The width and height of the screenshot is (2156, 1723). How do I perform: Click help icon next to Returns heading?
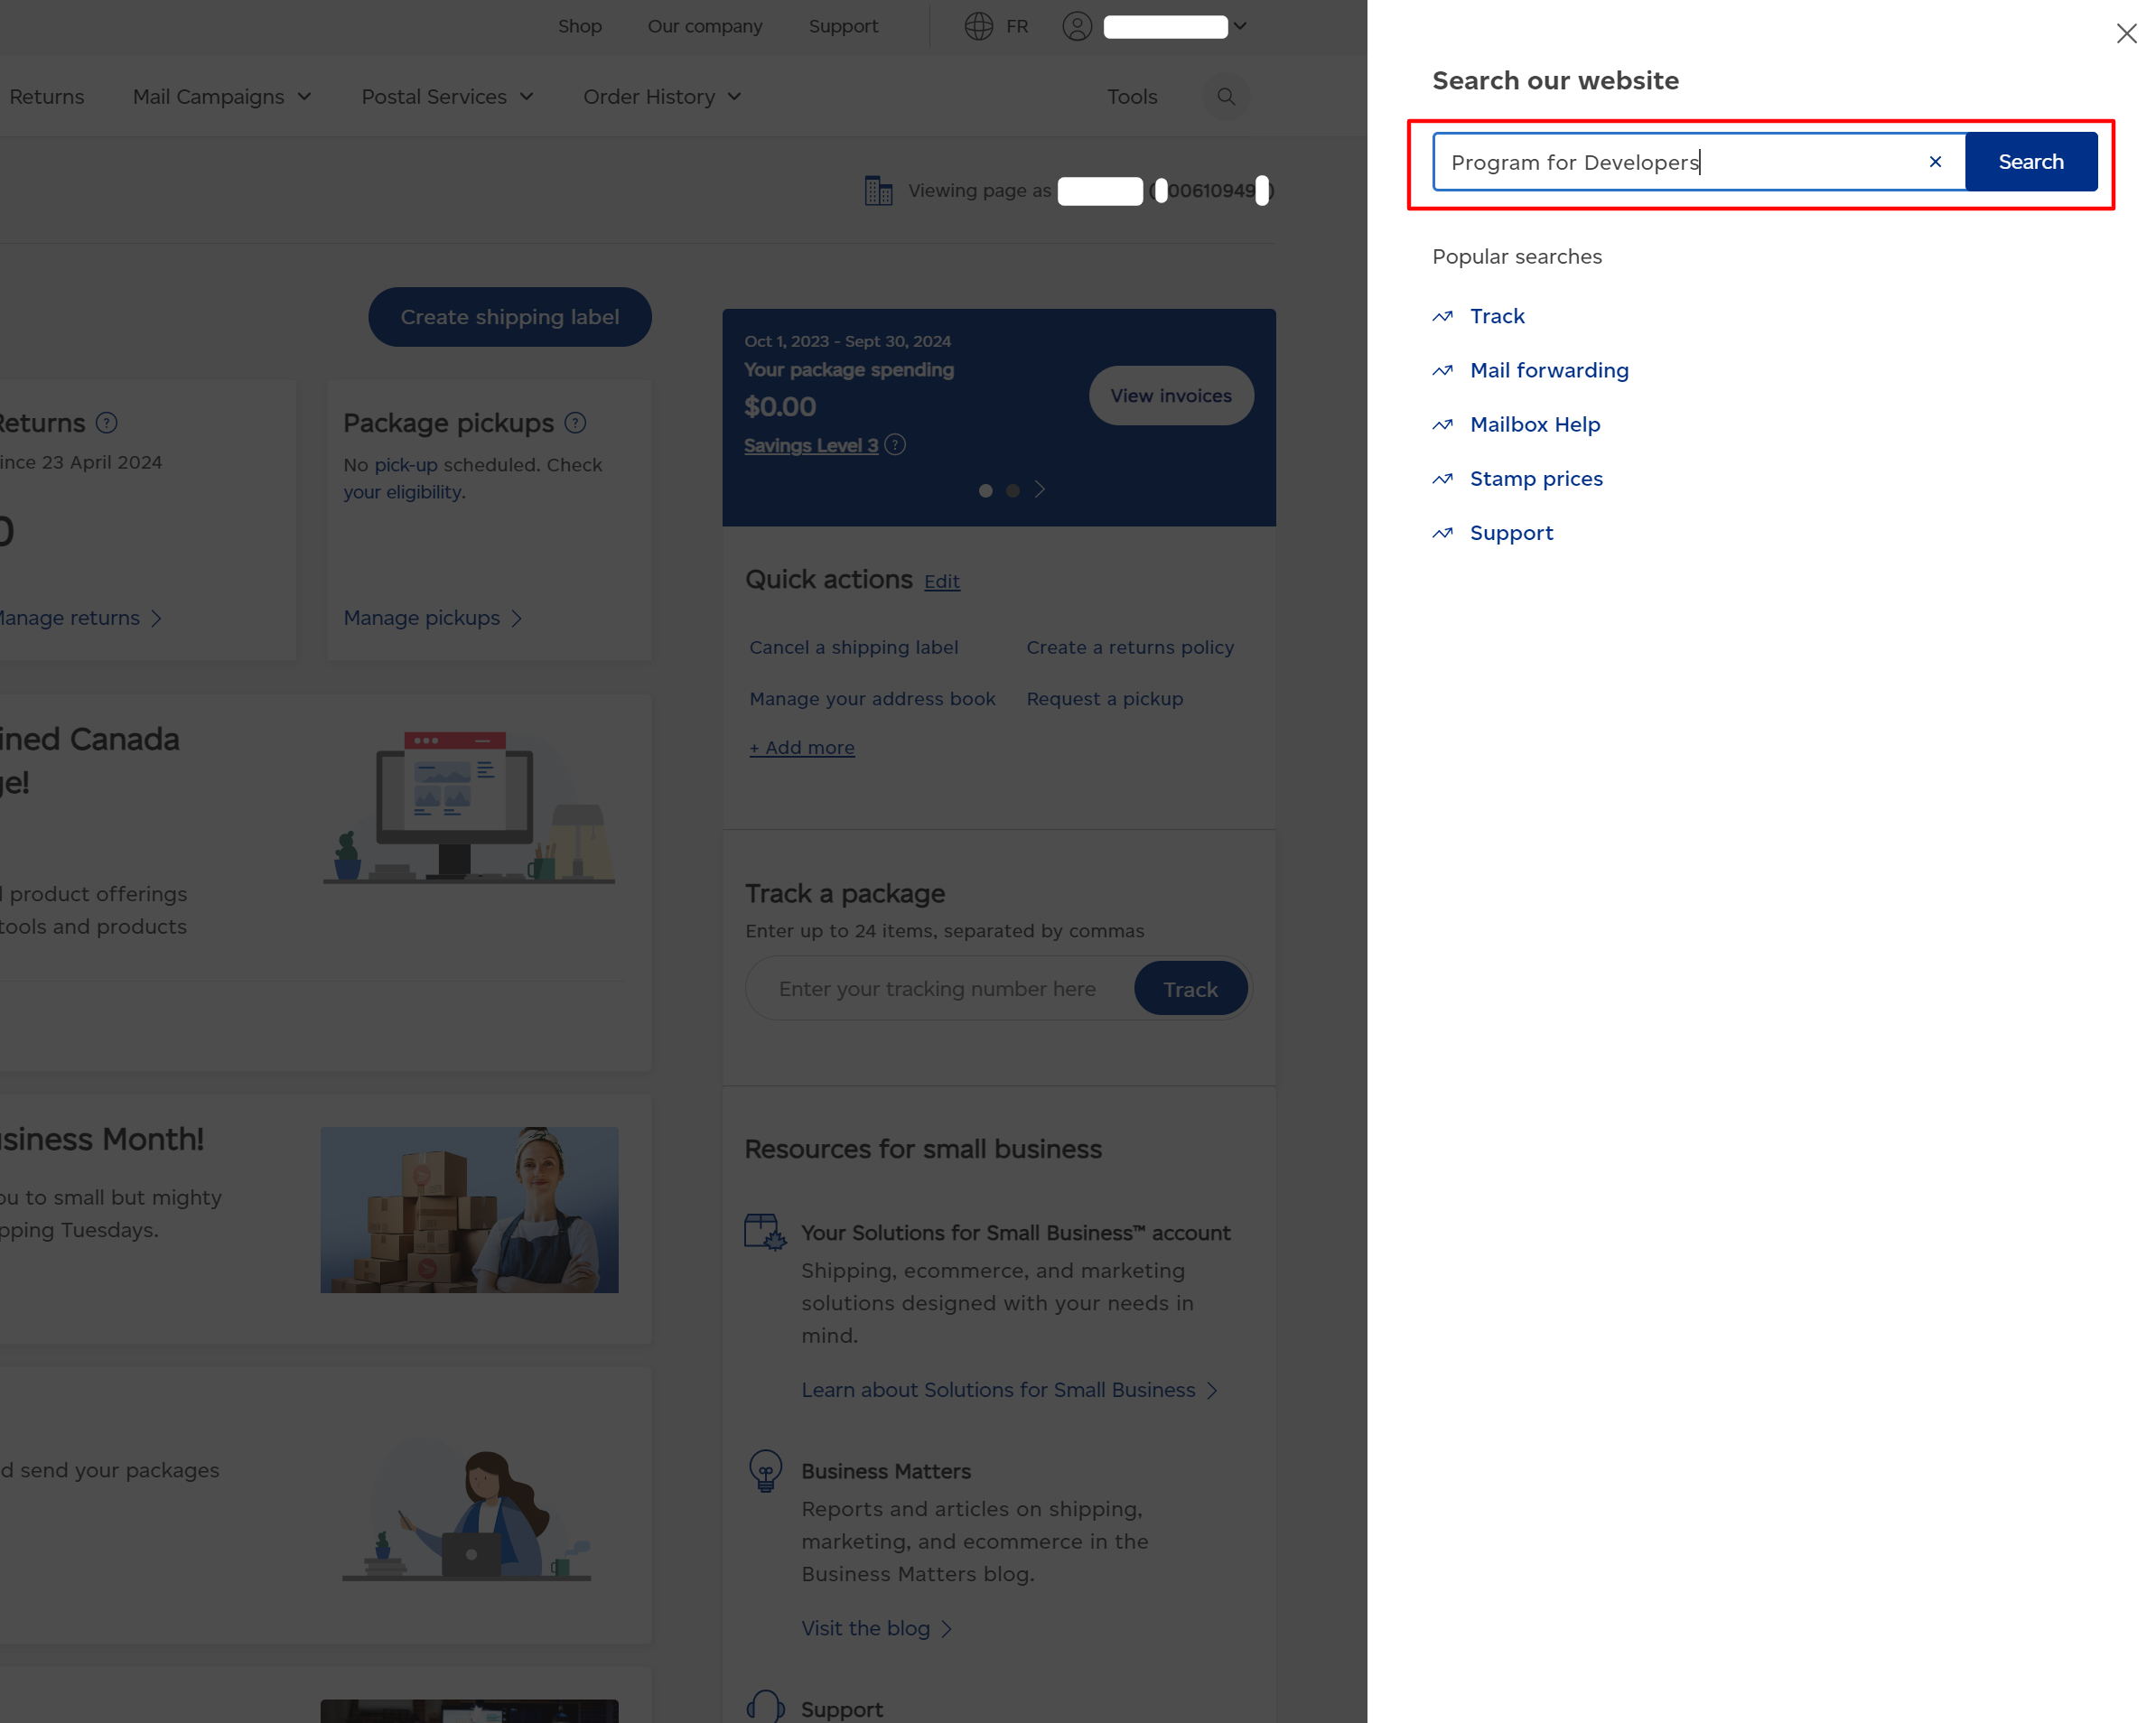[107, 423]
